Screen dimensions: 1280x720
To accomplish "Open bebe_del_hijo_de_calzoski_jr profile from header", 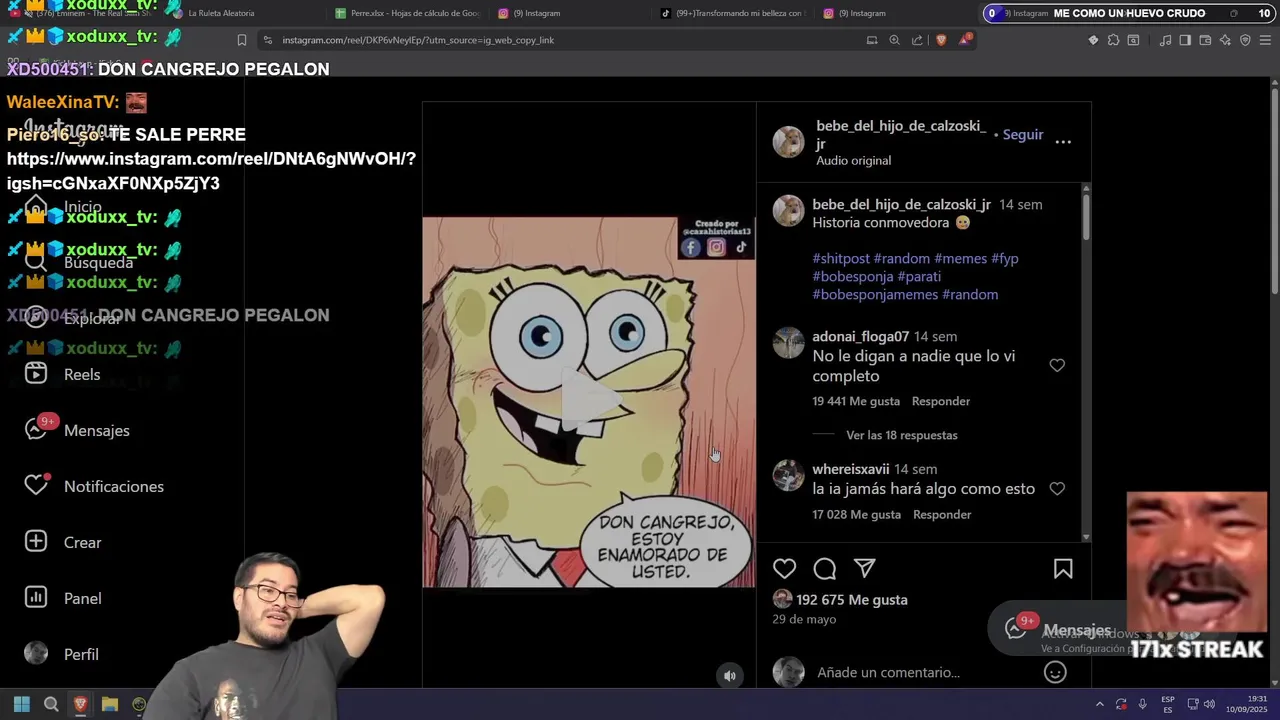I will [x=900, y=135].
